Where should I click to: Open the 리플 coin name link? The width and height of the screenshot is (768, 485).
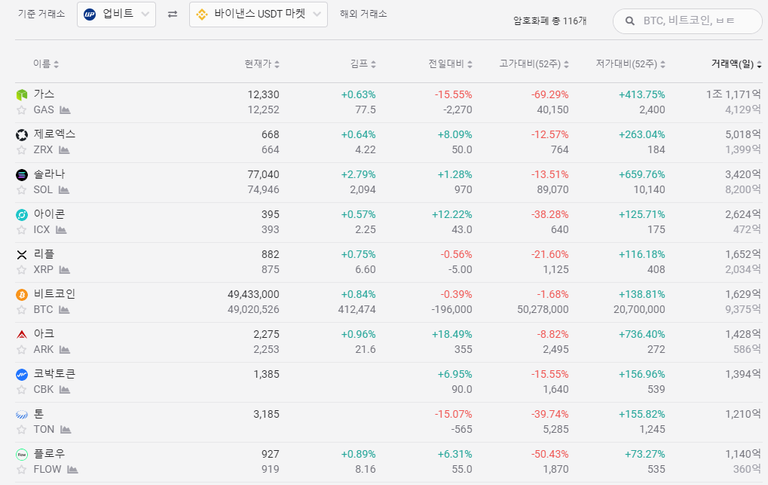coord(44,254)
